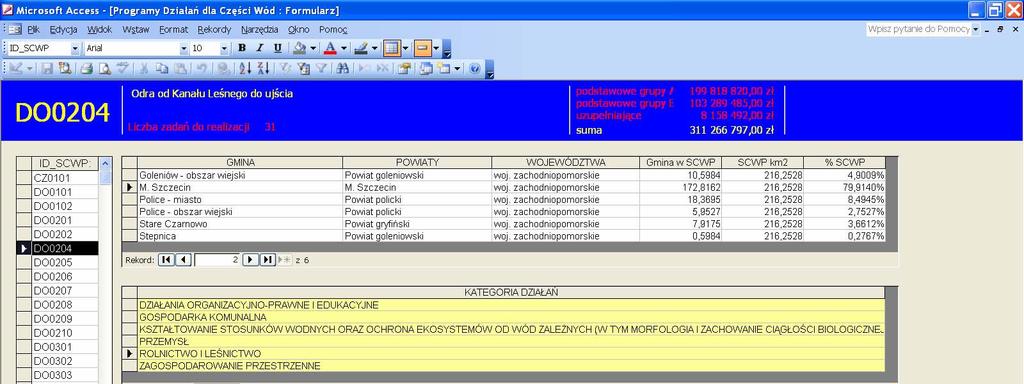1024x384 pixels.
Task: Click the record number field showing 2
Action: (217, 260)
